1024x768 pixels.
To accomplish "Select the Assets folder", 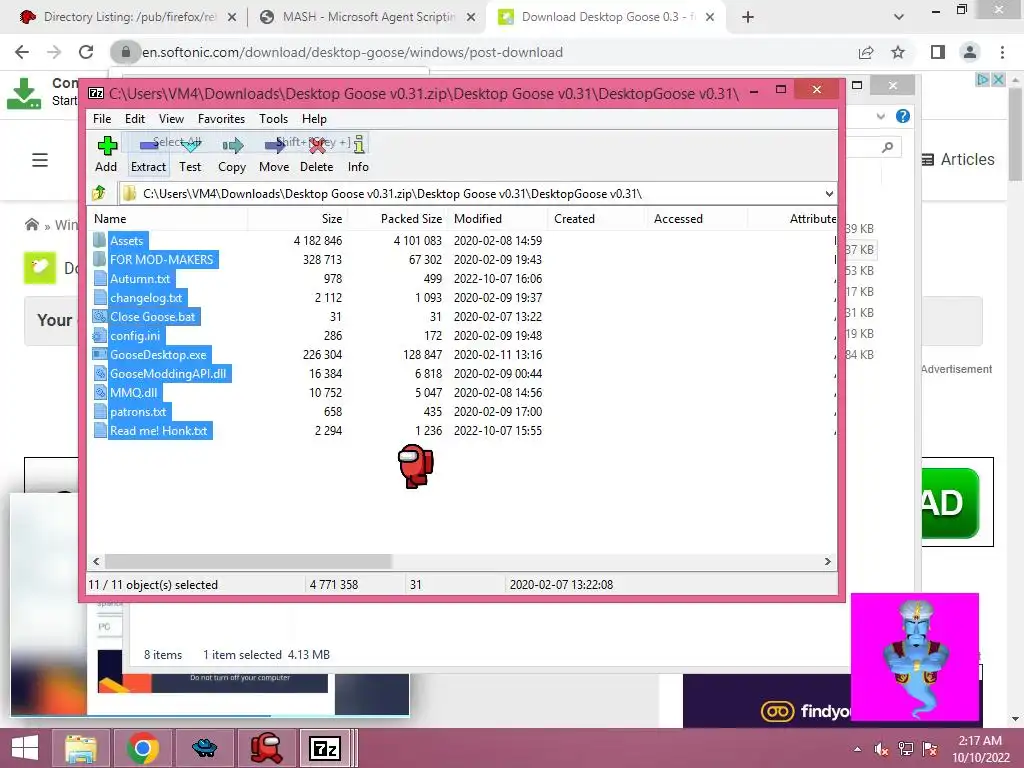I will (127, 240).
